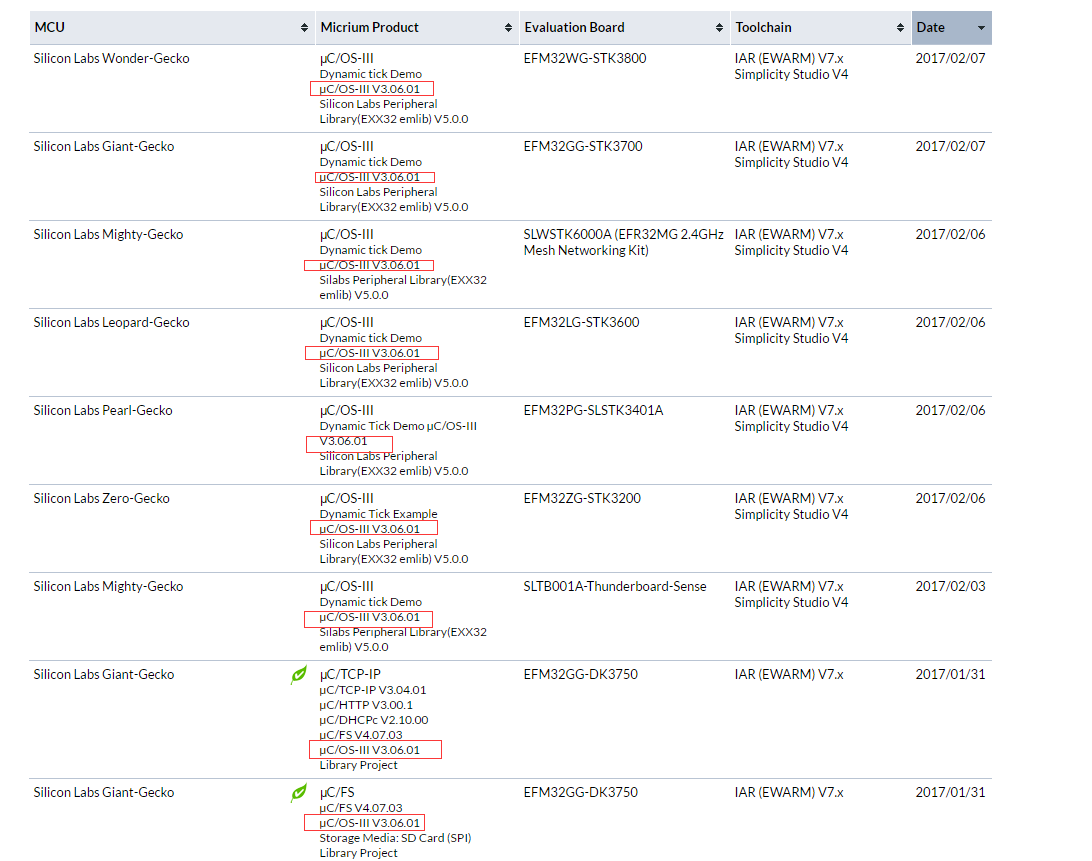This screenshot has height=861, width=1092.
Task: Click µC/HTTP V3.00.1 line
Action: [x=366, y=705]
